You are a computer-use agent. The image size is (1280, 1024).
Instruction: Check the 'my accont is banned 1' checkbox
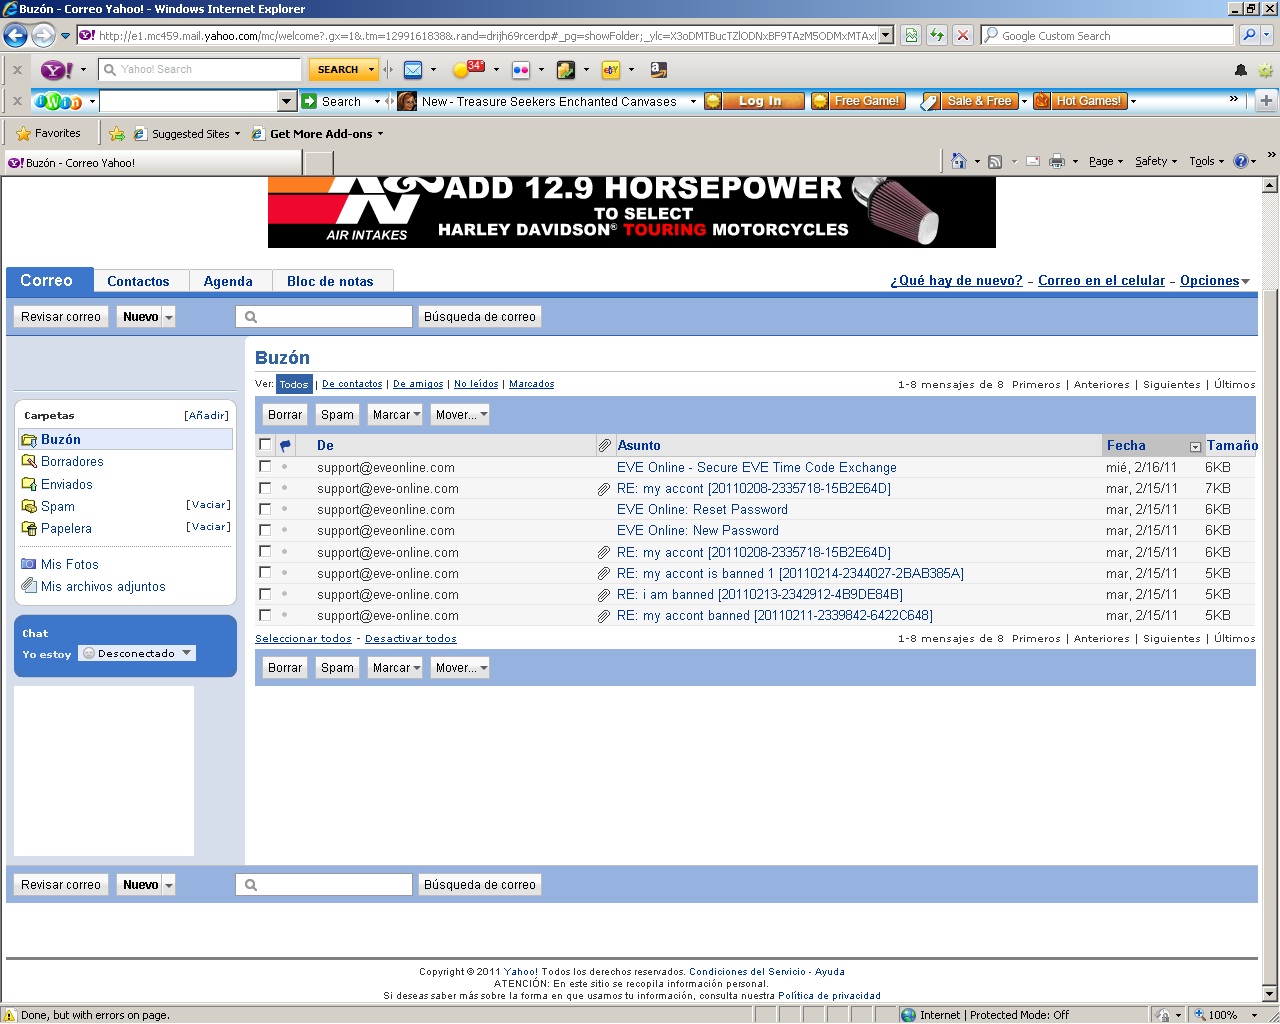pyautogui.click(x=265, y=573)
